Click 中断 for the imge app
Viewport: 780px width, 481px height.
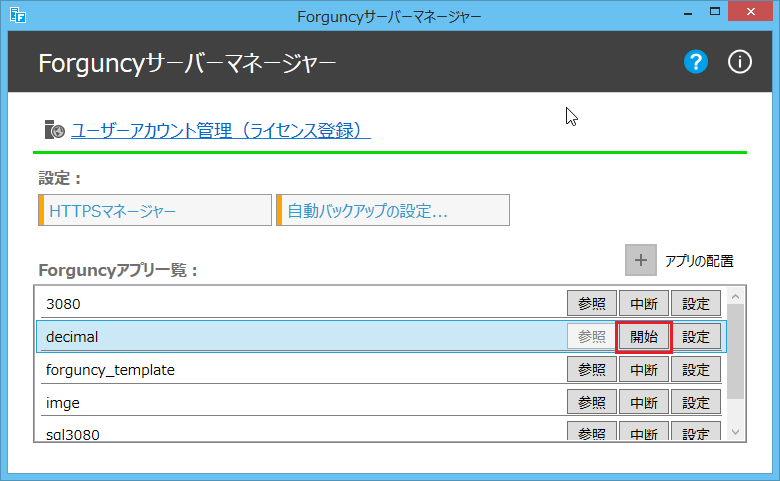[644, 402]
